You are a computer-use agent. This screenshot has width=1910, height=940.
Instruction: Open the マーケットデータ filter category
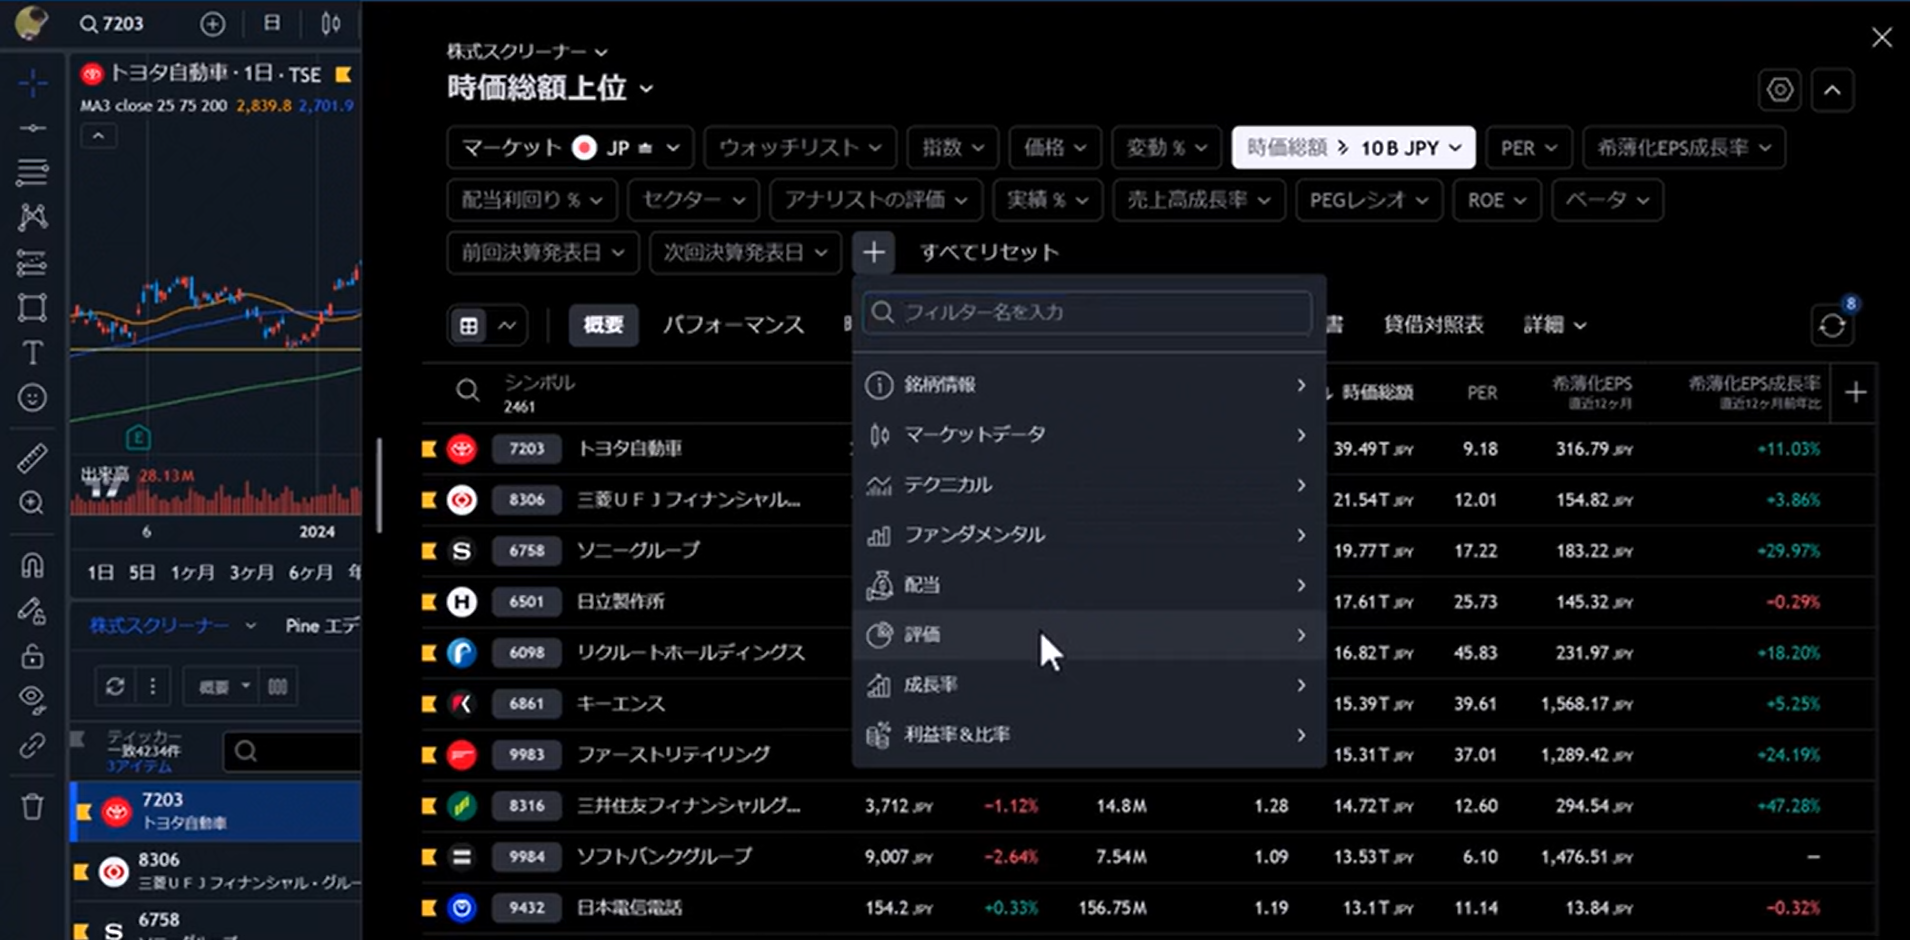(1088, 435)
